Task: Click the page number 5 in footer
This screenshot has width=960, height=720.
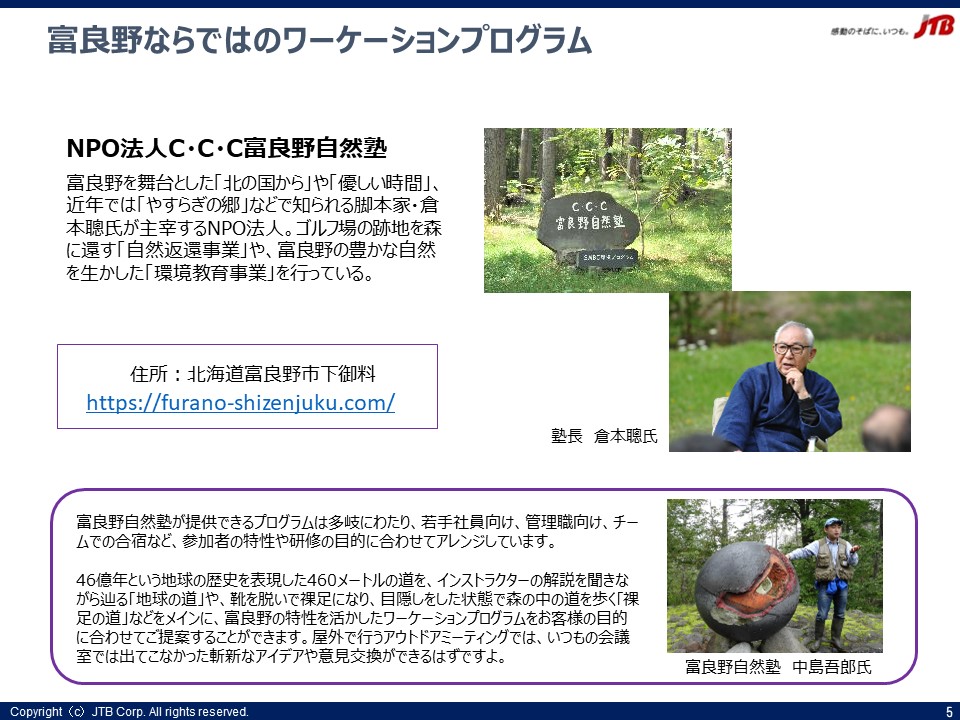Action: 949,712
